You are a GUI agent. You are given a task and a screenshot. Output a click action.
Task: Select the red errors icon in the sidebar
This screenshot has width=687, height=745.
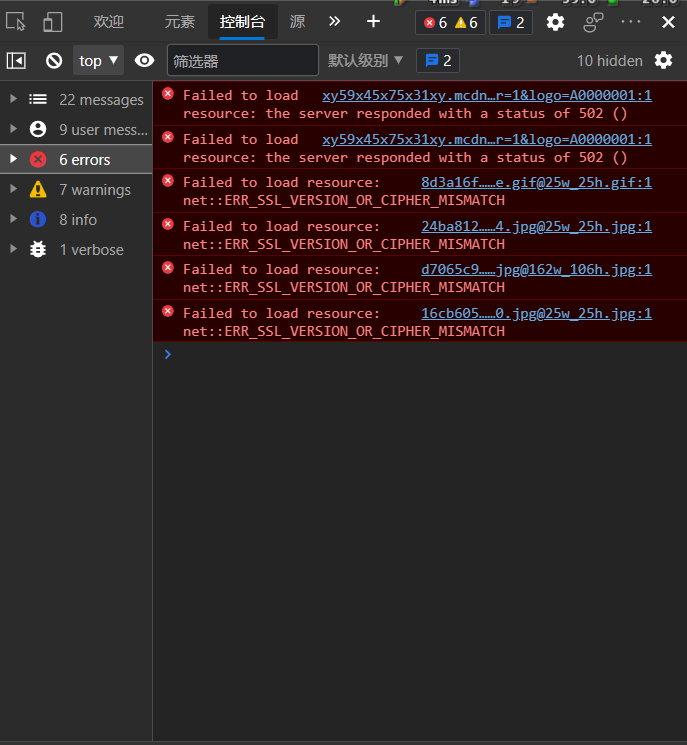point(38,159)
